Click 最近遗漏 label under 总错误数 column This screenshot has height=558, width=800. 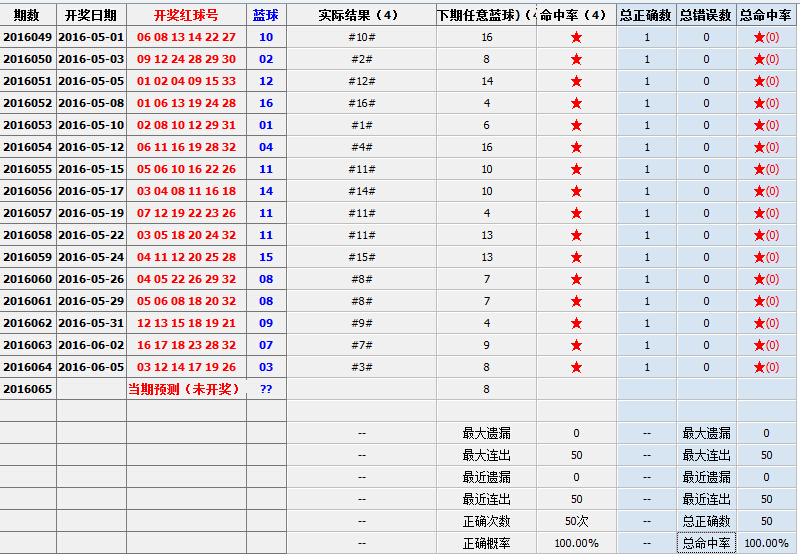click(707, 477)
